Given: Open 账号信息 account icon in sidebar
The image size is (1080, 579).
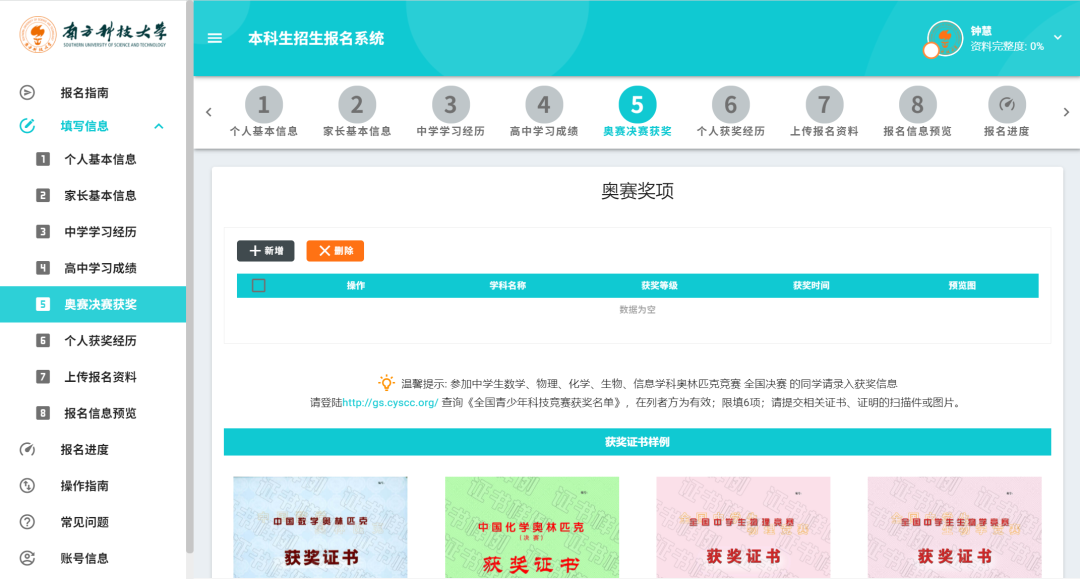Looking at the screenshot, I should [x=28, y=558].
